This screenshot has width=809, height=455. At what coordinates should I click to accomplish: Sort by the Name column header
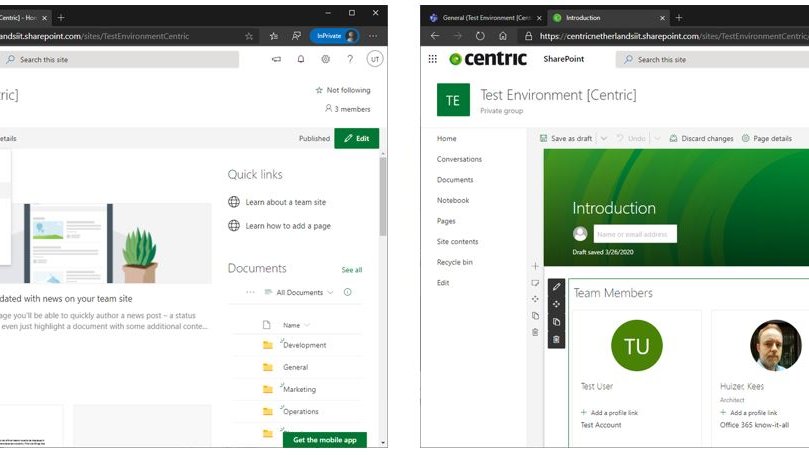coord(291,325)
